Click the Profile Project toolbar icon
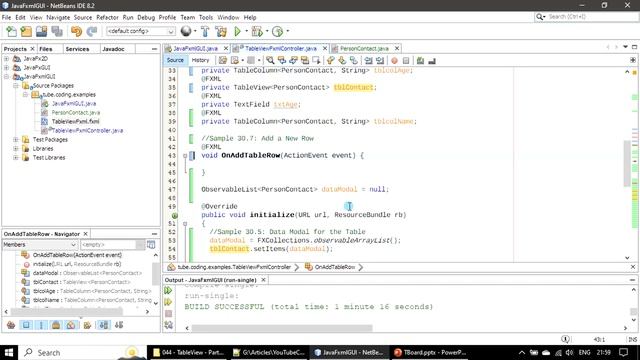Viewport: 640px width, 360px height. point(278,31)
